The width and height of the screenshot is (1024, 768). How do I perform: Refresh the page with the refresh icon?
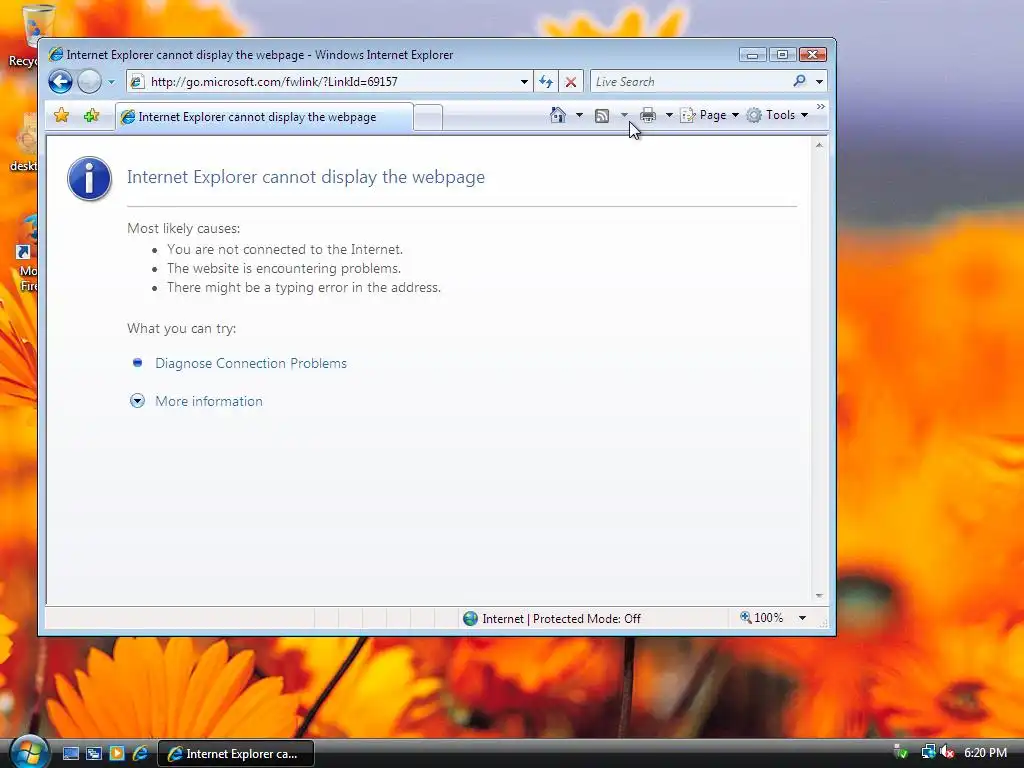[546, 82]
